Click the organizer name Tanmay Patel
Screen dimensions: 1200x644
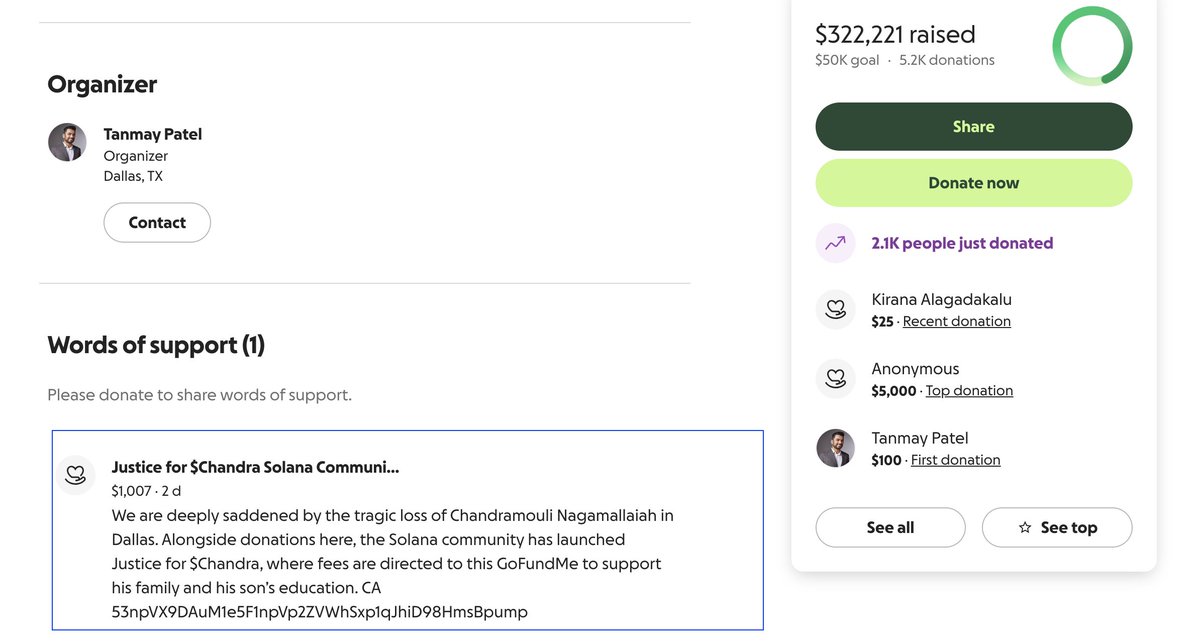pyautogui.click(x=153, y=134)
